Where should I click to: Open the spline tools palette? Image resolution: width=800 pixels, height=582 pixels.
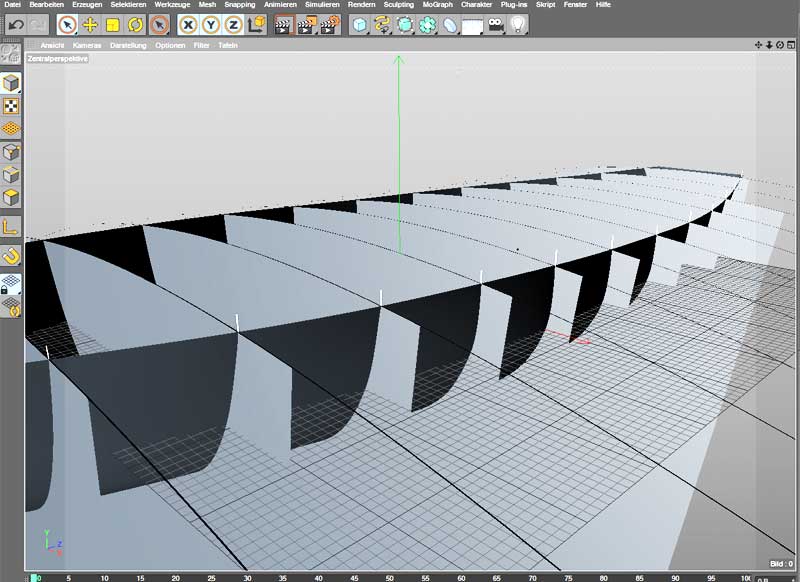382,24
